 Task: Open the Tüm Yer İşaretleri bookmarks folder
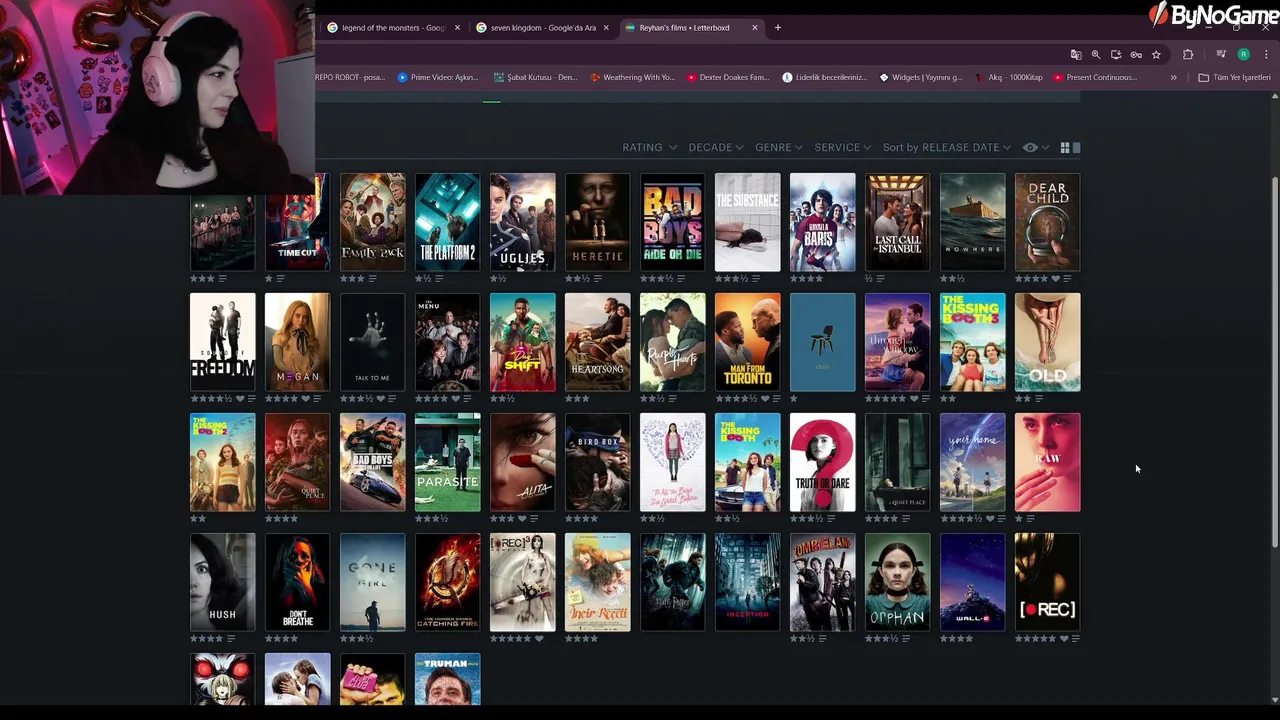click(1234, 77)
